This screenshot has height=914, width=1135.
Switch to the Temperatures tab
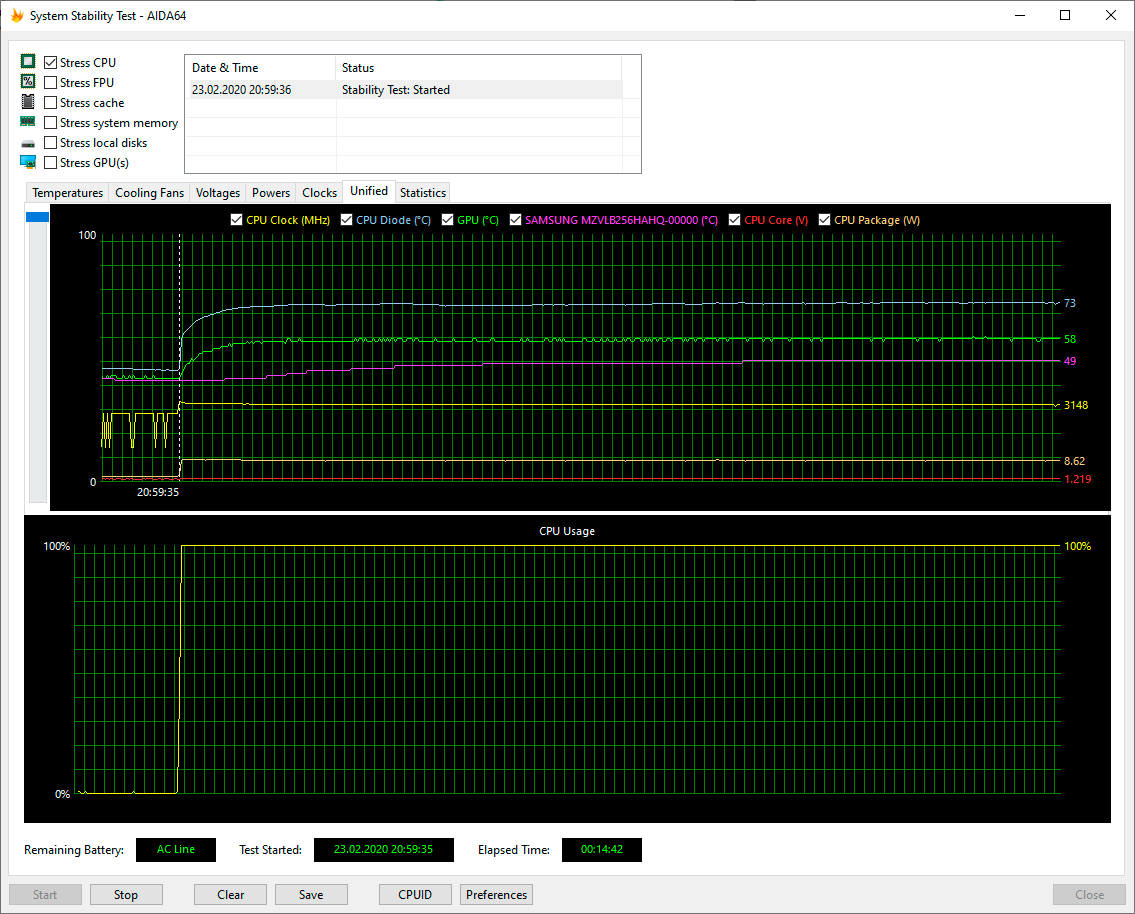click(x=67, y=193)
